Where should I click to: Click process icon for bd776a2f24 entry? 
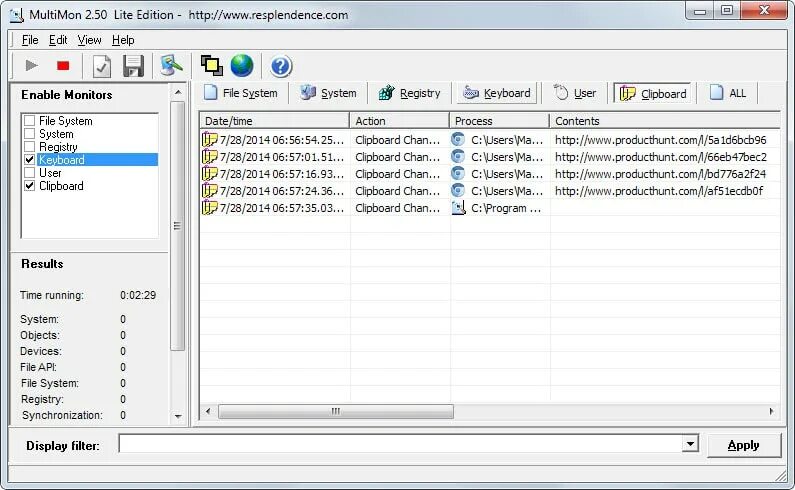[458, 174]
